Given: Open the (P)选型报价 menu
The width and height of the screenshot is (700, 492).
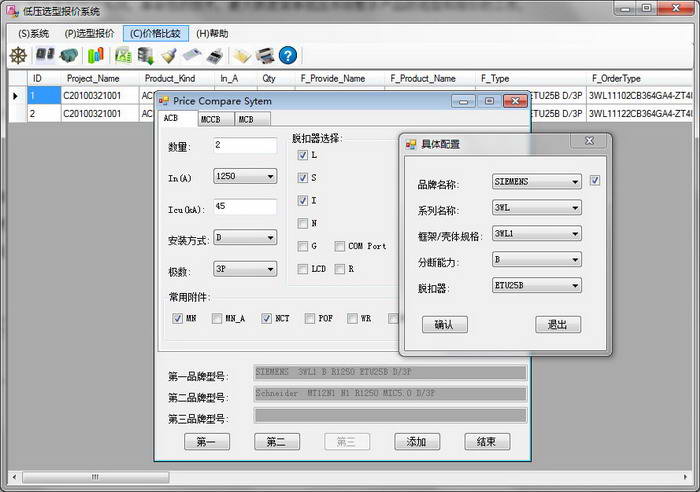Looking at the screenshot, I should pos(90,33).
